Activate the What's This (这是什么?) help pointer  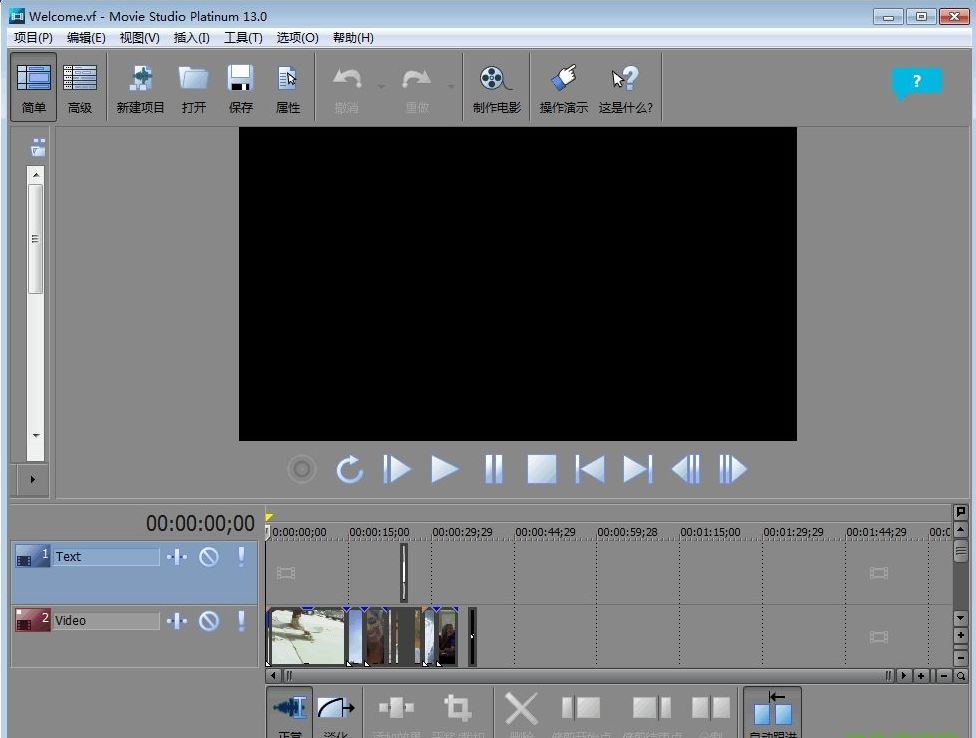pos(626,88)
